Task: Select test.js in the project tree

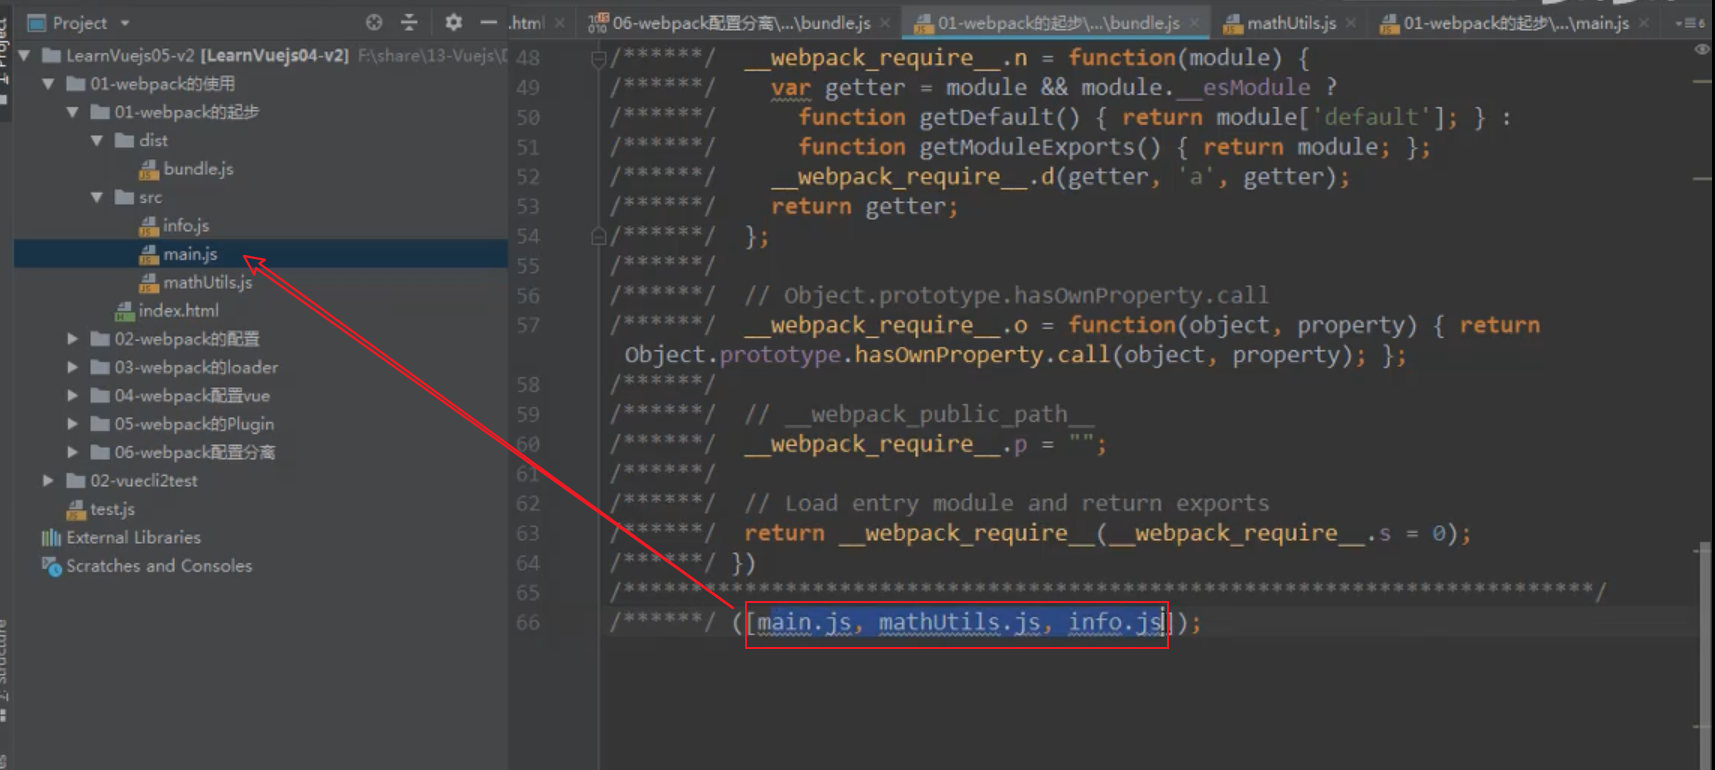Action: click(x=112, y=509)
